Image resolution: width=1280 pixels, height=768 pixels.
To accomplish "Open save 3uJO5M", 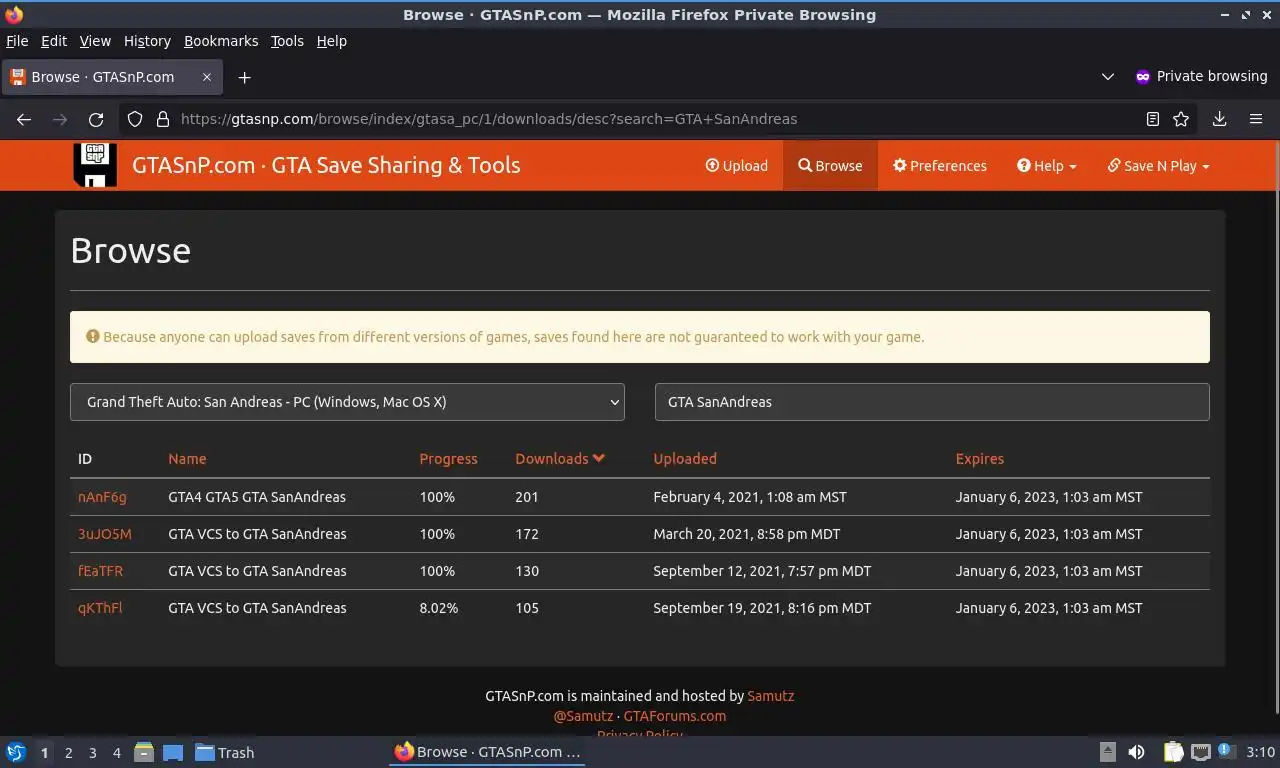I will point(105,534).
